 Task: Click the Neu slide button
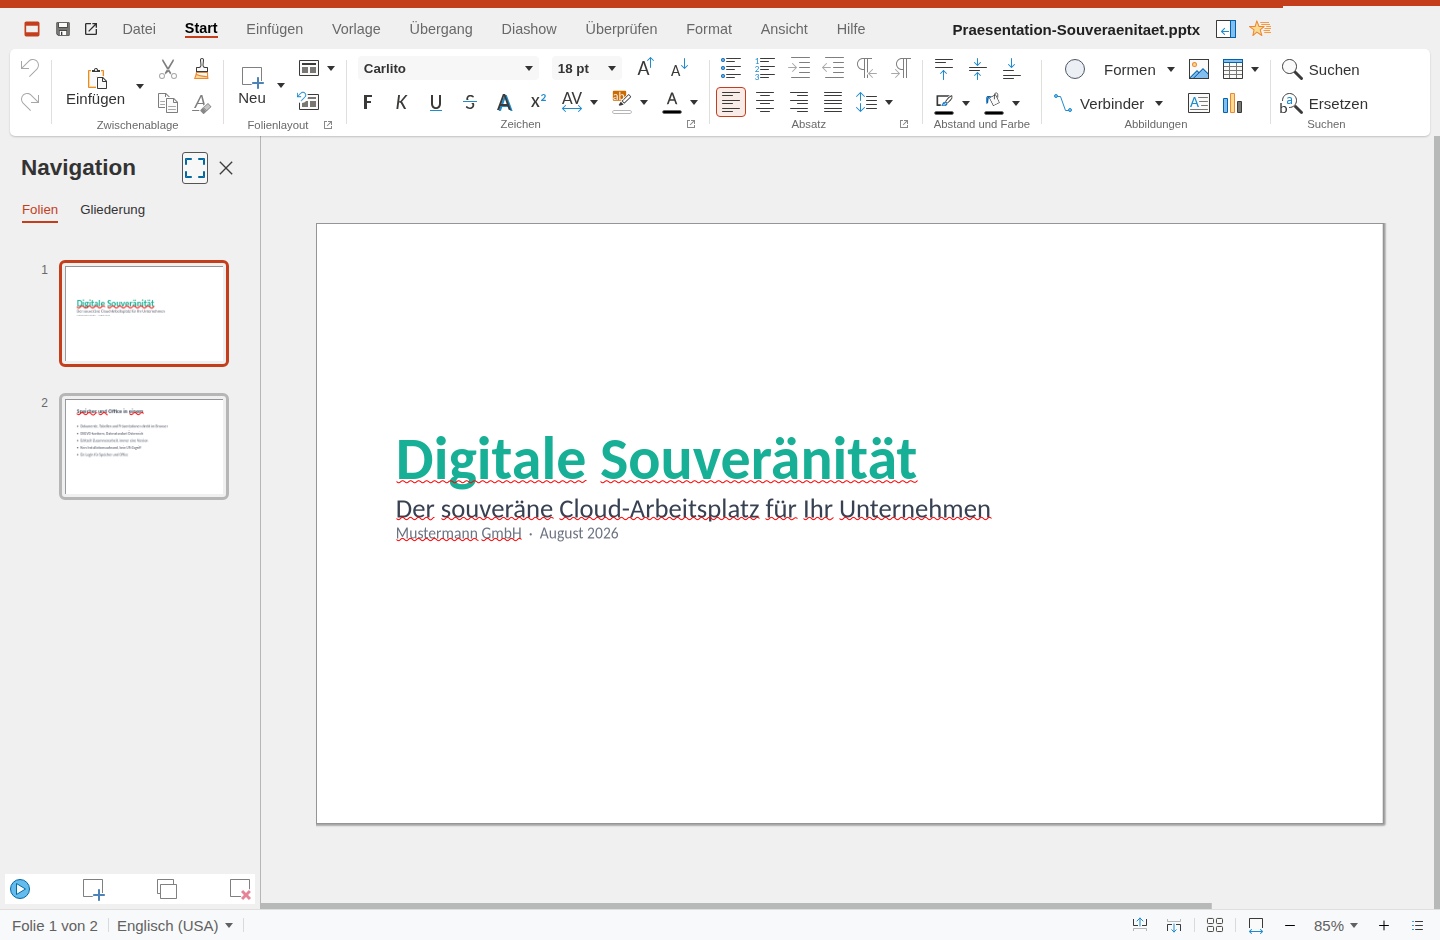(x=252, y=86)
